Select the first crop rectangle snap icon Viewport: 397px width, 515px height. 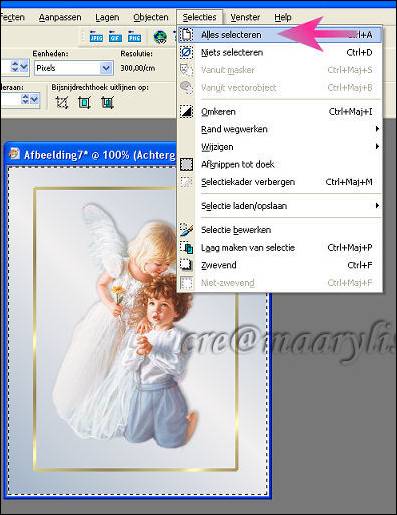point(62,103)
